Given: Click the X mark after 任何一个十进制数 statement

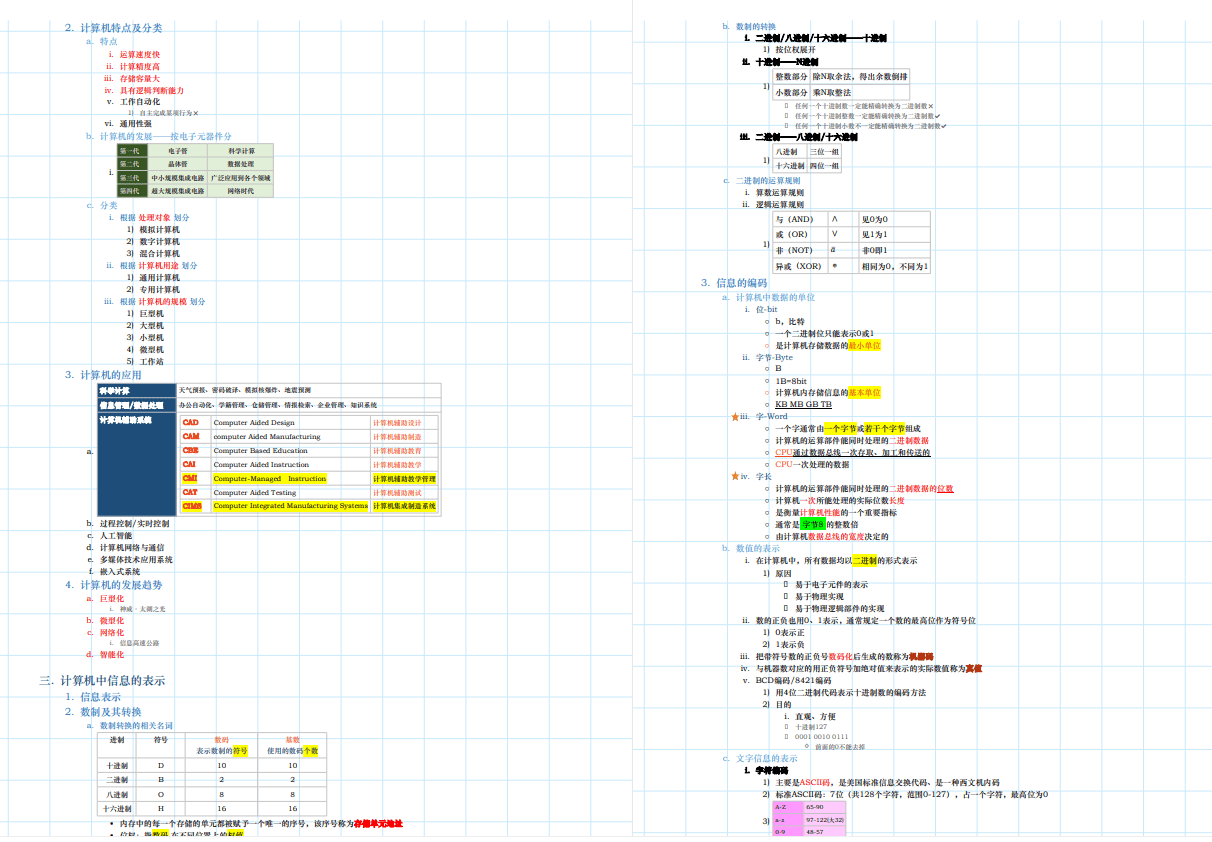Looking at the screenshot, I should click(931, 106).
